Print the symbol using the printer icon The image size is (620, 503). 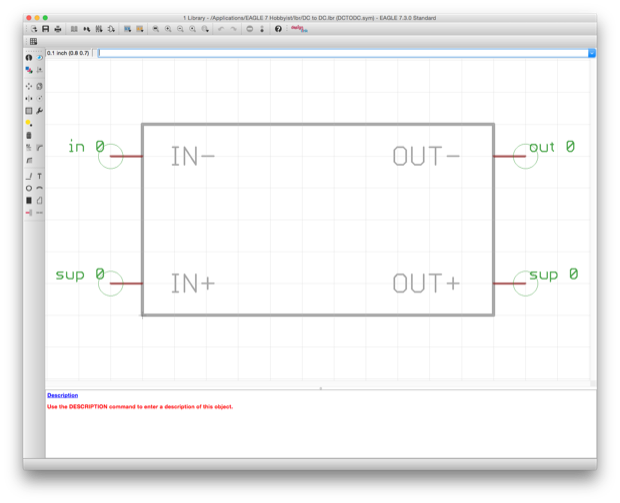click(58, 29)
